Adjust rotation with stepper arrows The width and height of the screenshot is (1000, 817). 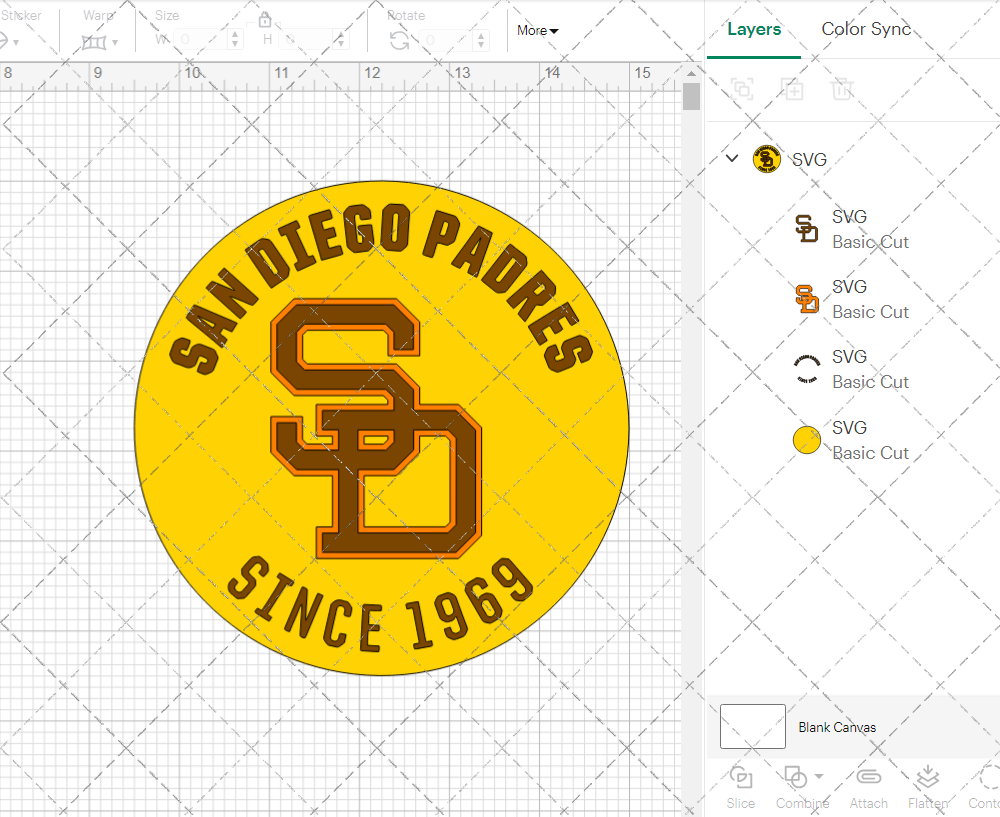click(x=481, y=40)
